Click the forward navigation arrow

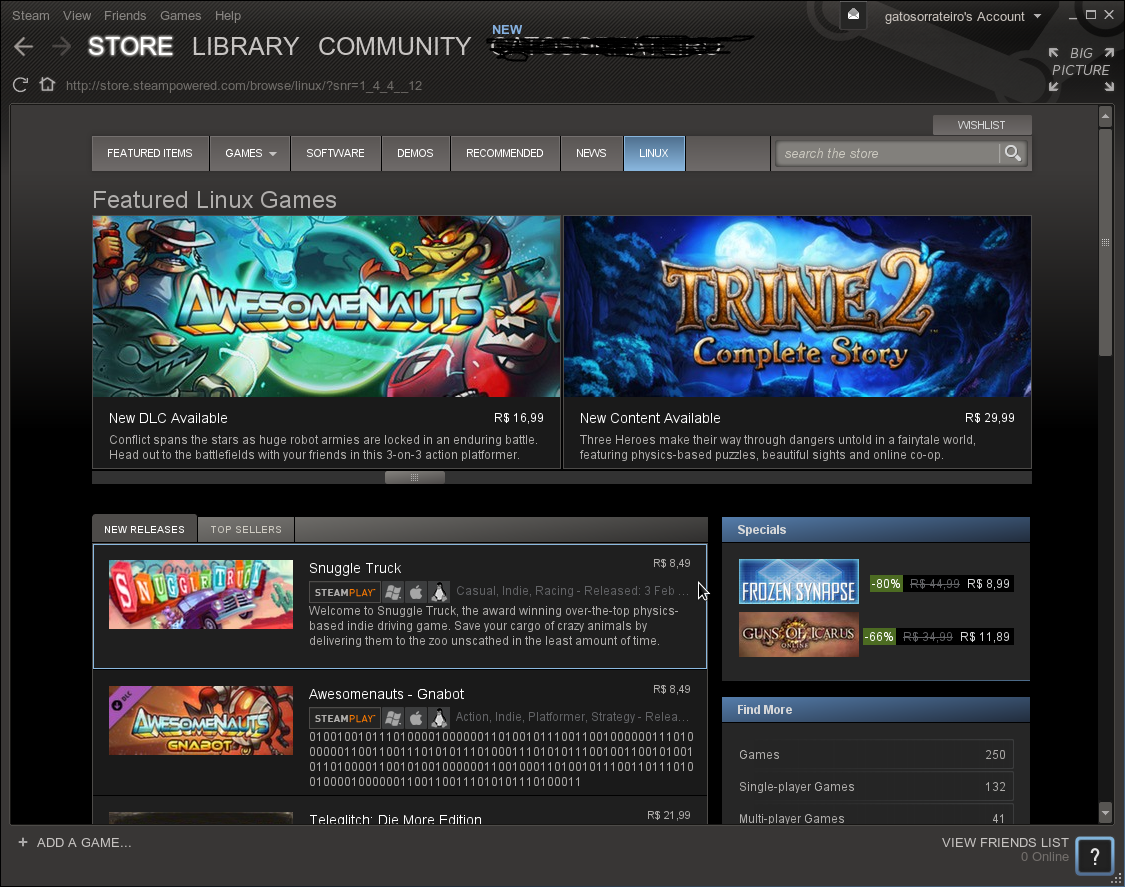pos(62,47)
